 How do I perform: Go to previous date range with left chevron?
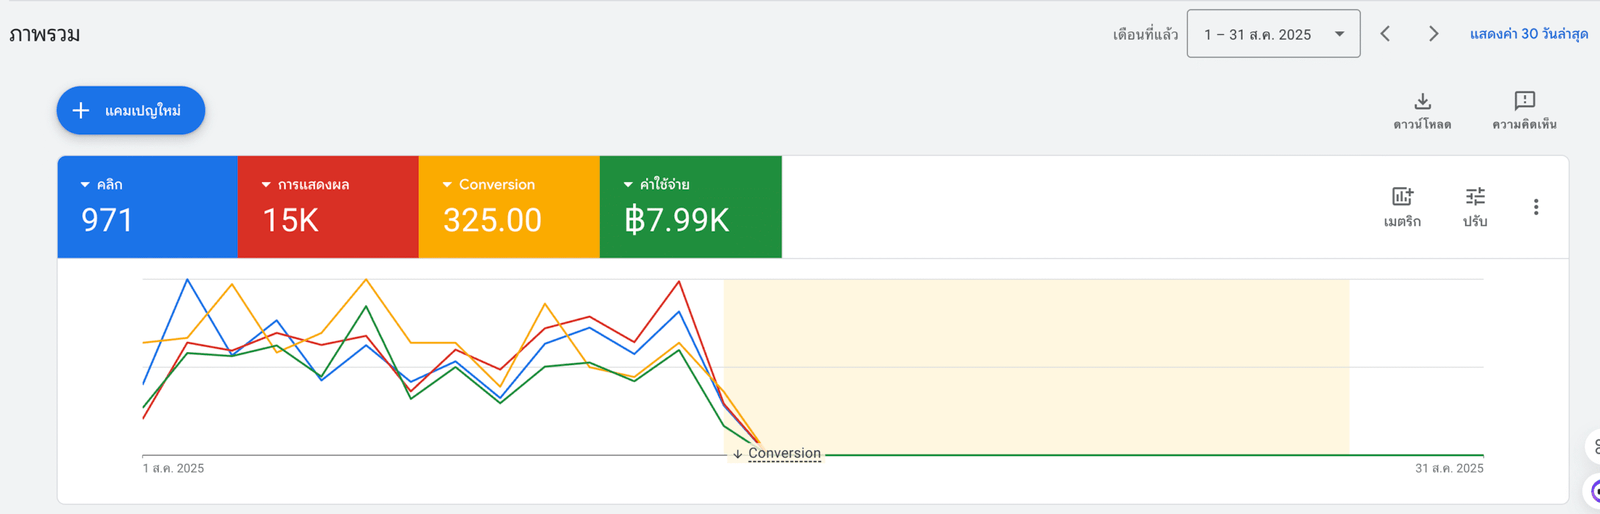(x=1385, y=34)
